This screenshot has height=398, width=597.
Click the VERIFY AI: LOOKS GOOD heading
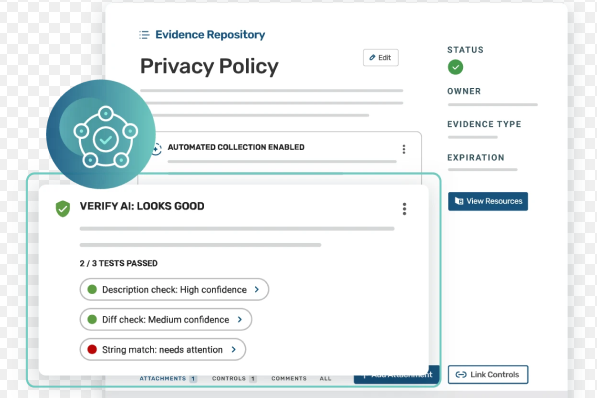pyautogui.click(x=142, y=206)
